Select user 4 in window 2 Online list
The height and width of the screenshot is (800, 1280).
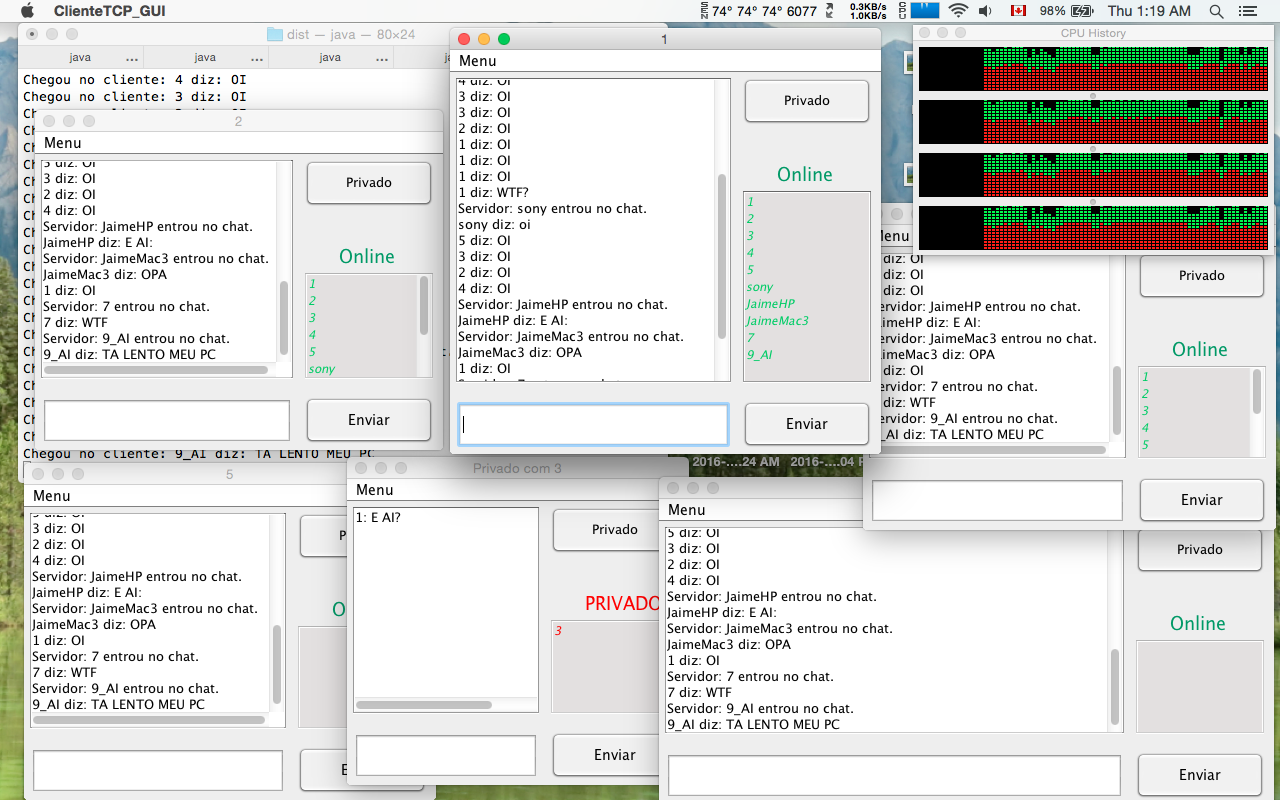pyautogui.click(x=312, y=335)
